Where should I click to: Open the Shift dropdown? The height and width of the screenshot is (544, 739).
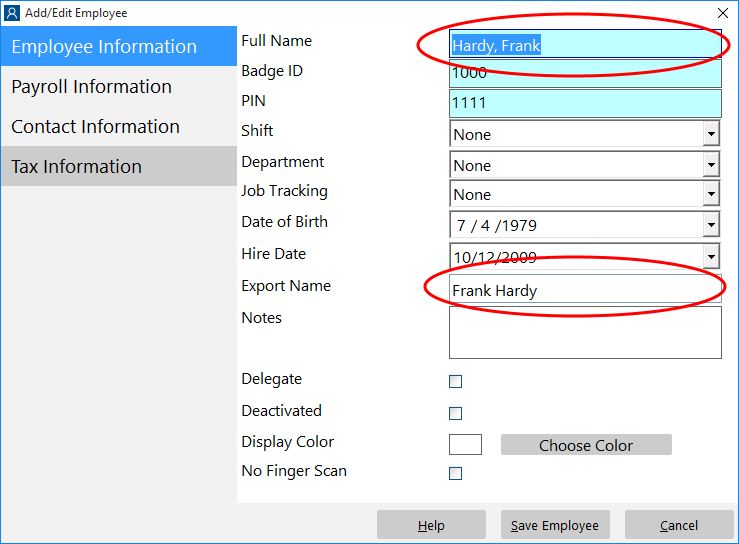coord(711,134)
